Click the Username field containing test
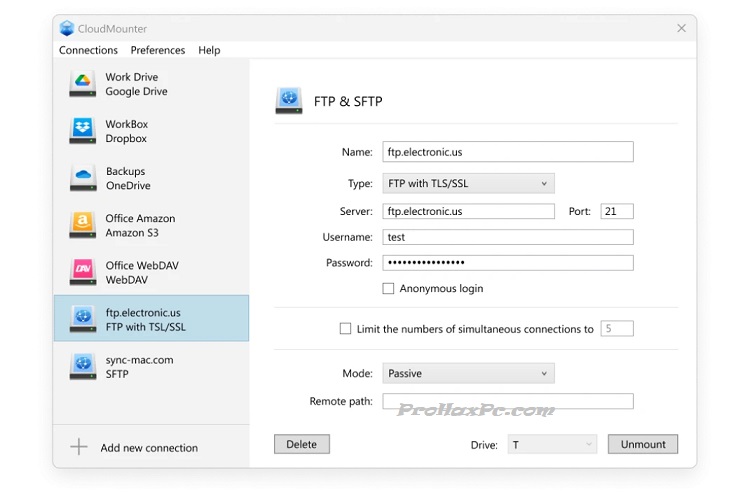 508,237
